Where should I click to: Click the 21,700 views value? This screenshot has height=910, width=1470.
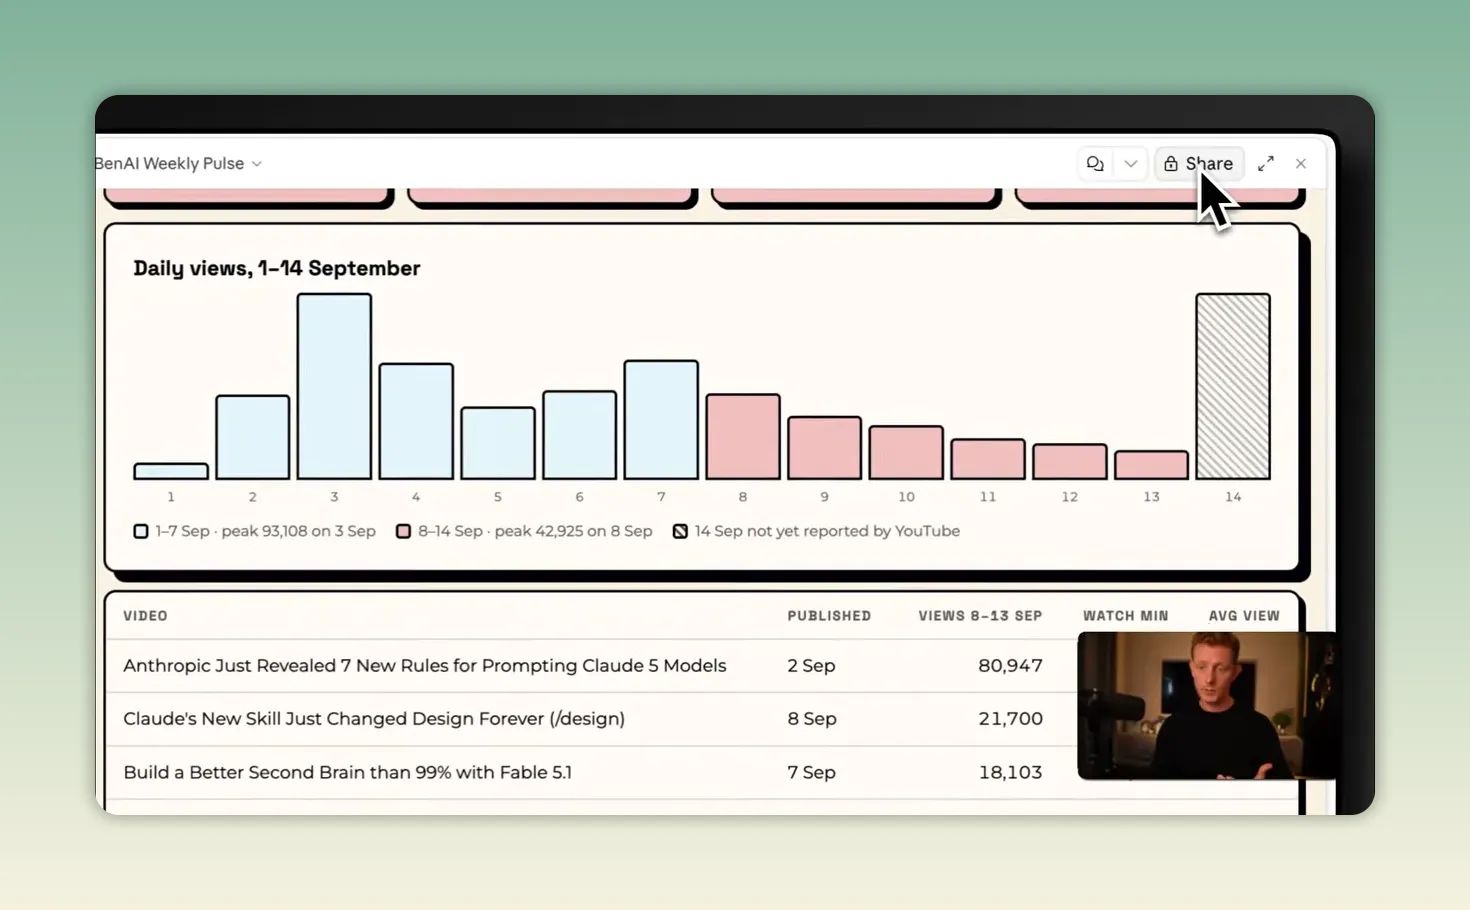pyautogui.click(x=1010, y=719)
